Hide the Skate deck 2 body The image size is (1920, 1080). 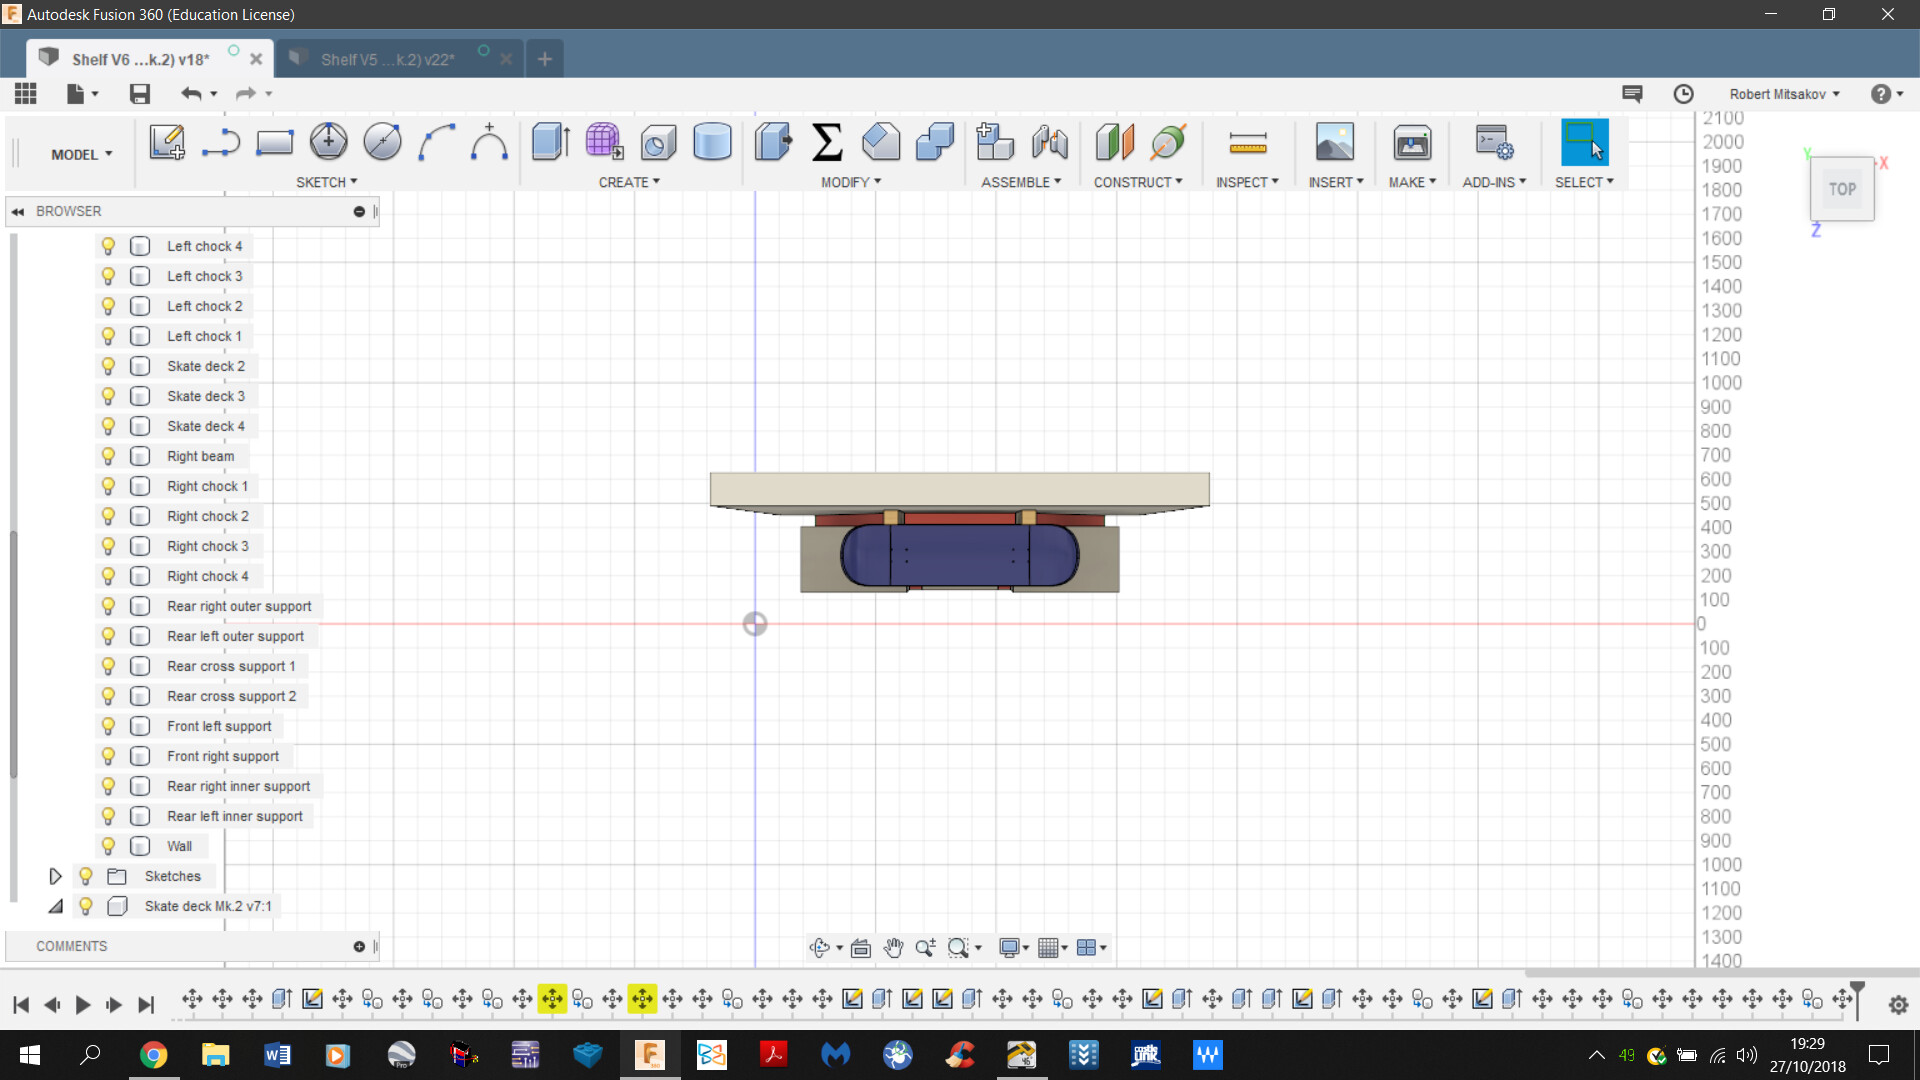click(x=108, y=366)
